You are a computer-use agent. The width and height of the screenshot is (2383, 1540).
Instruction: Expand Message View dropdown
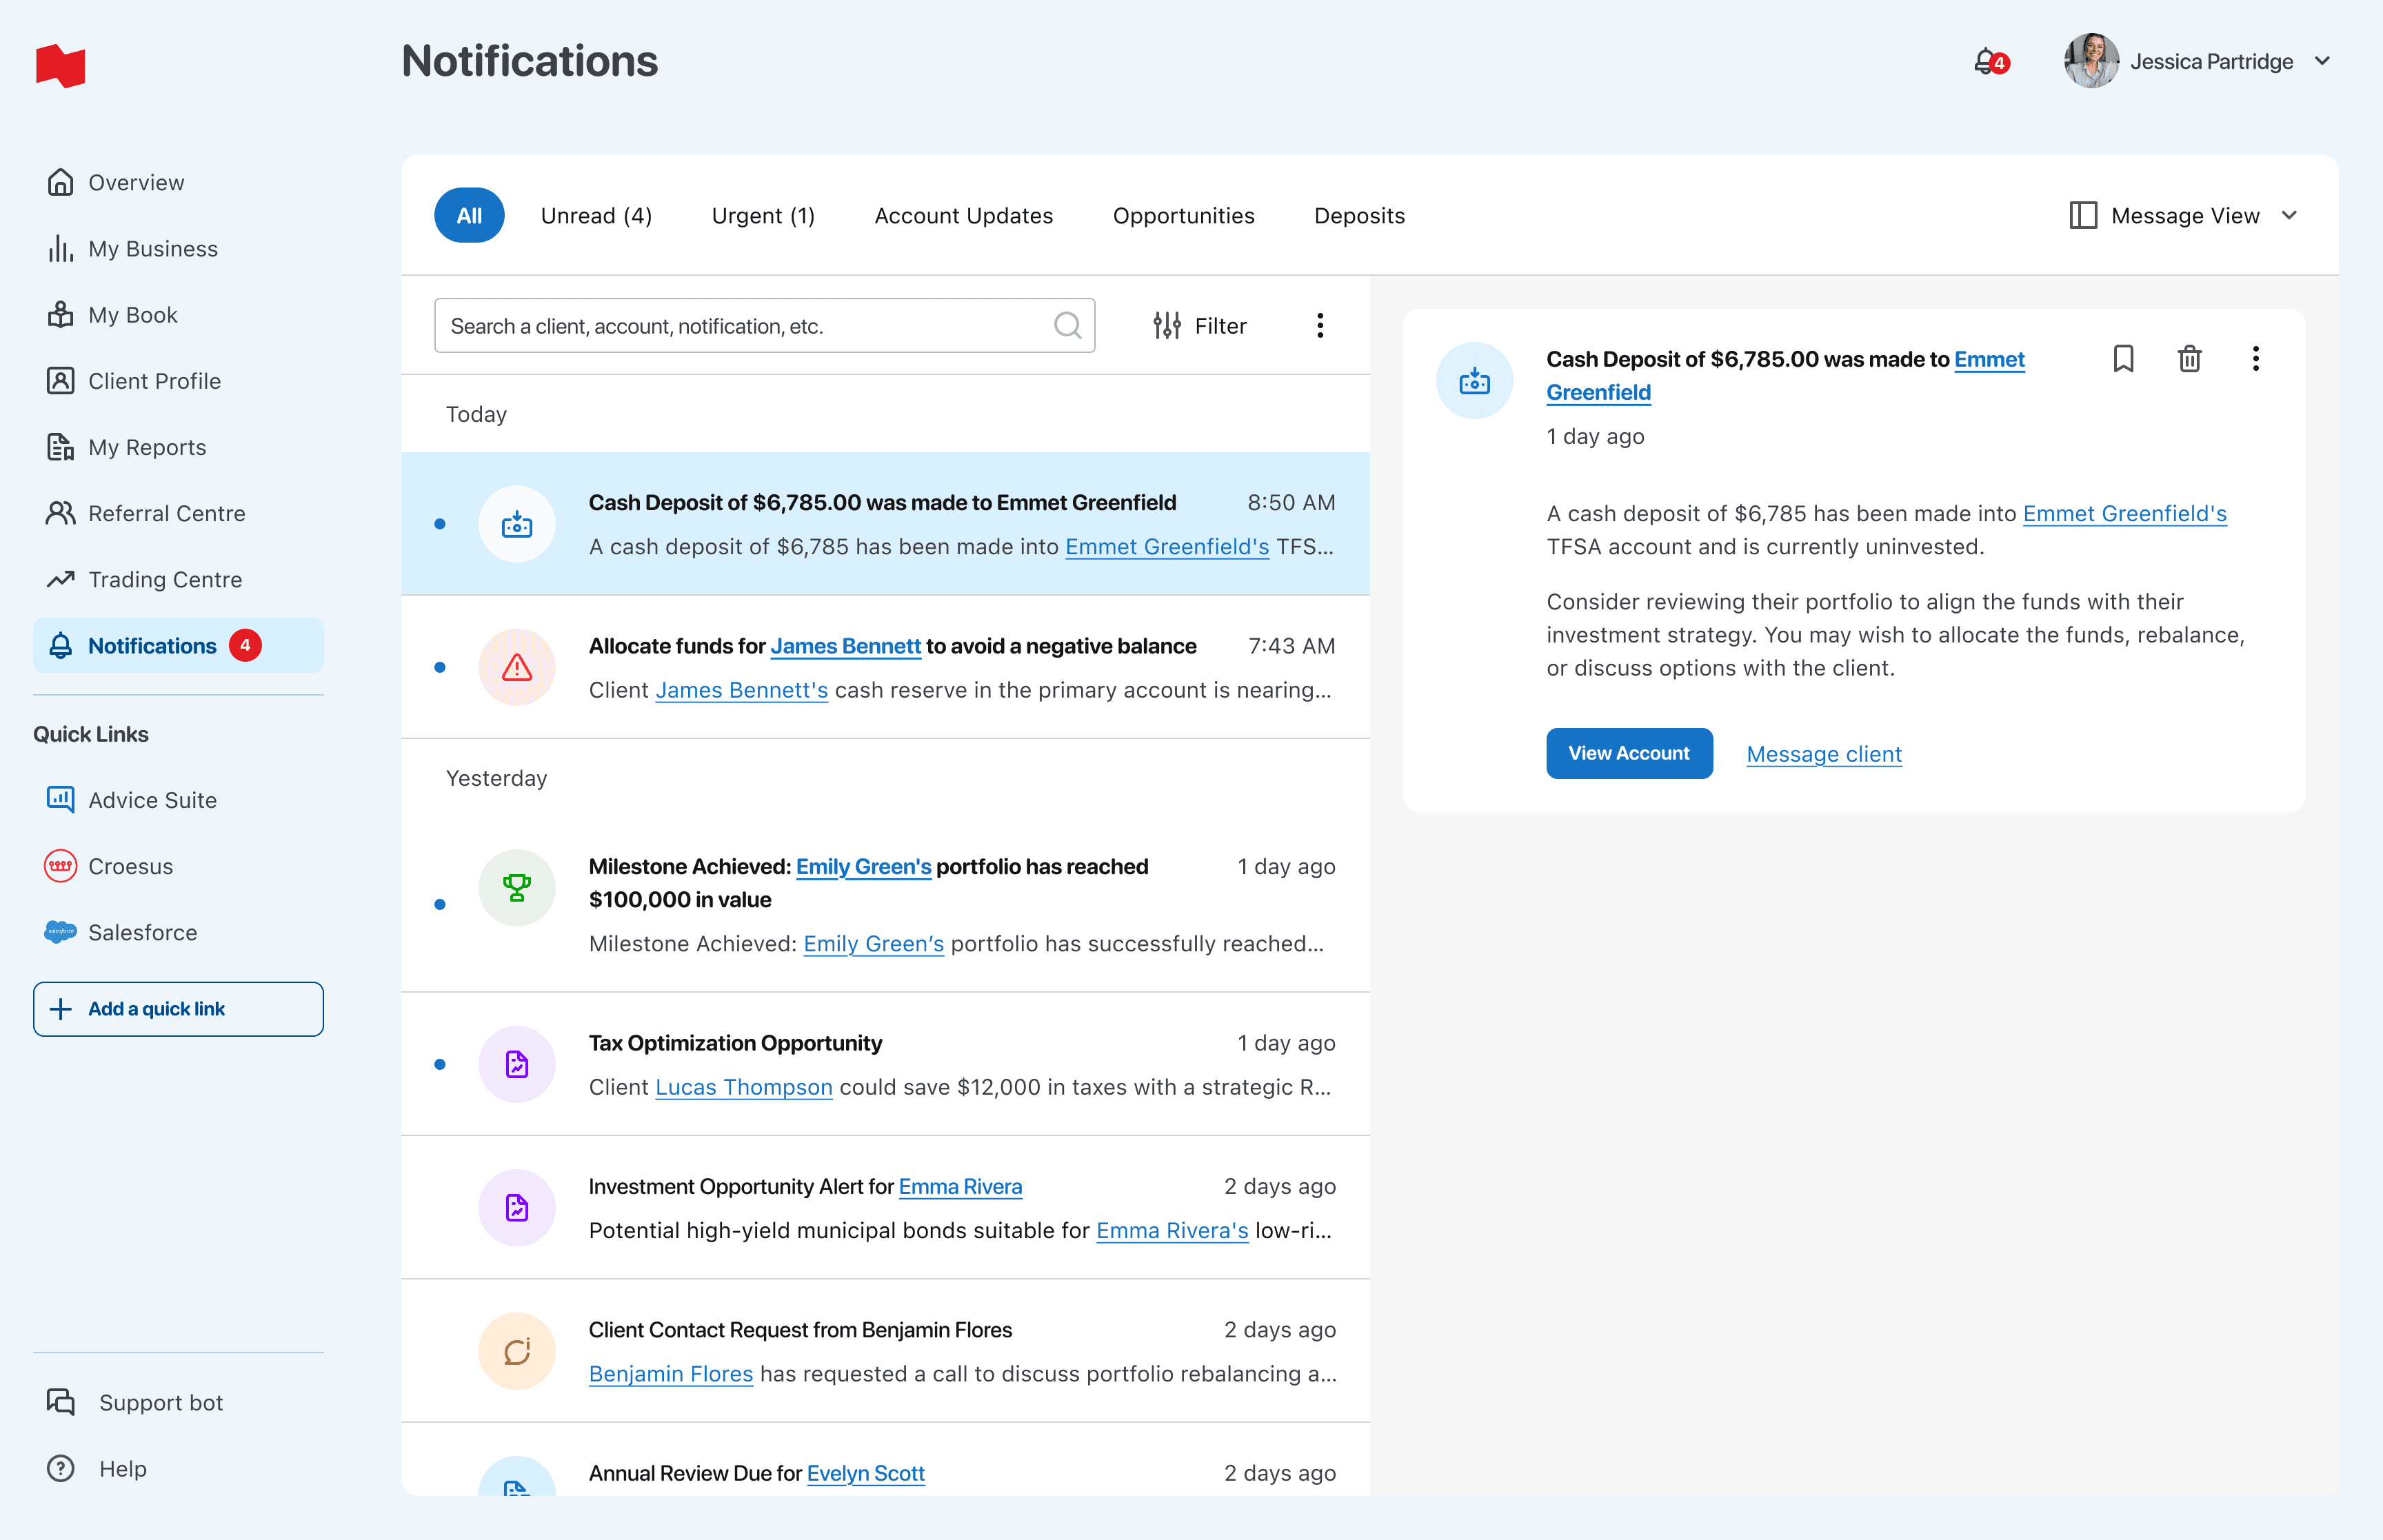pos(2185,216)
